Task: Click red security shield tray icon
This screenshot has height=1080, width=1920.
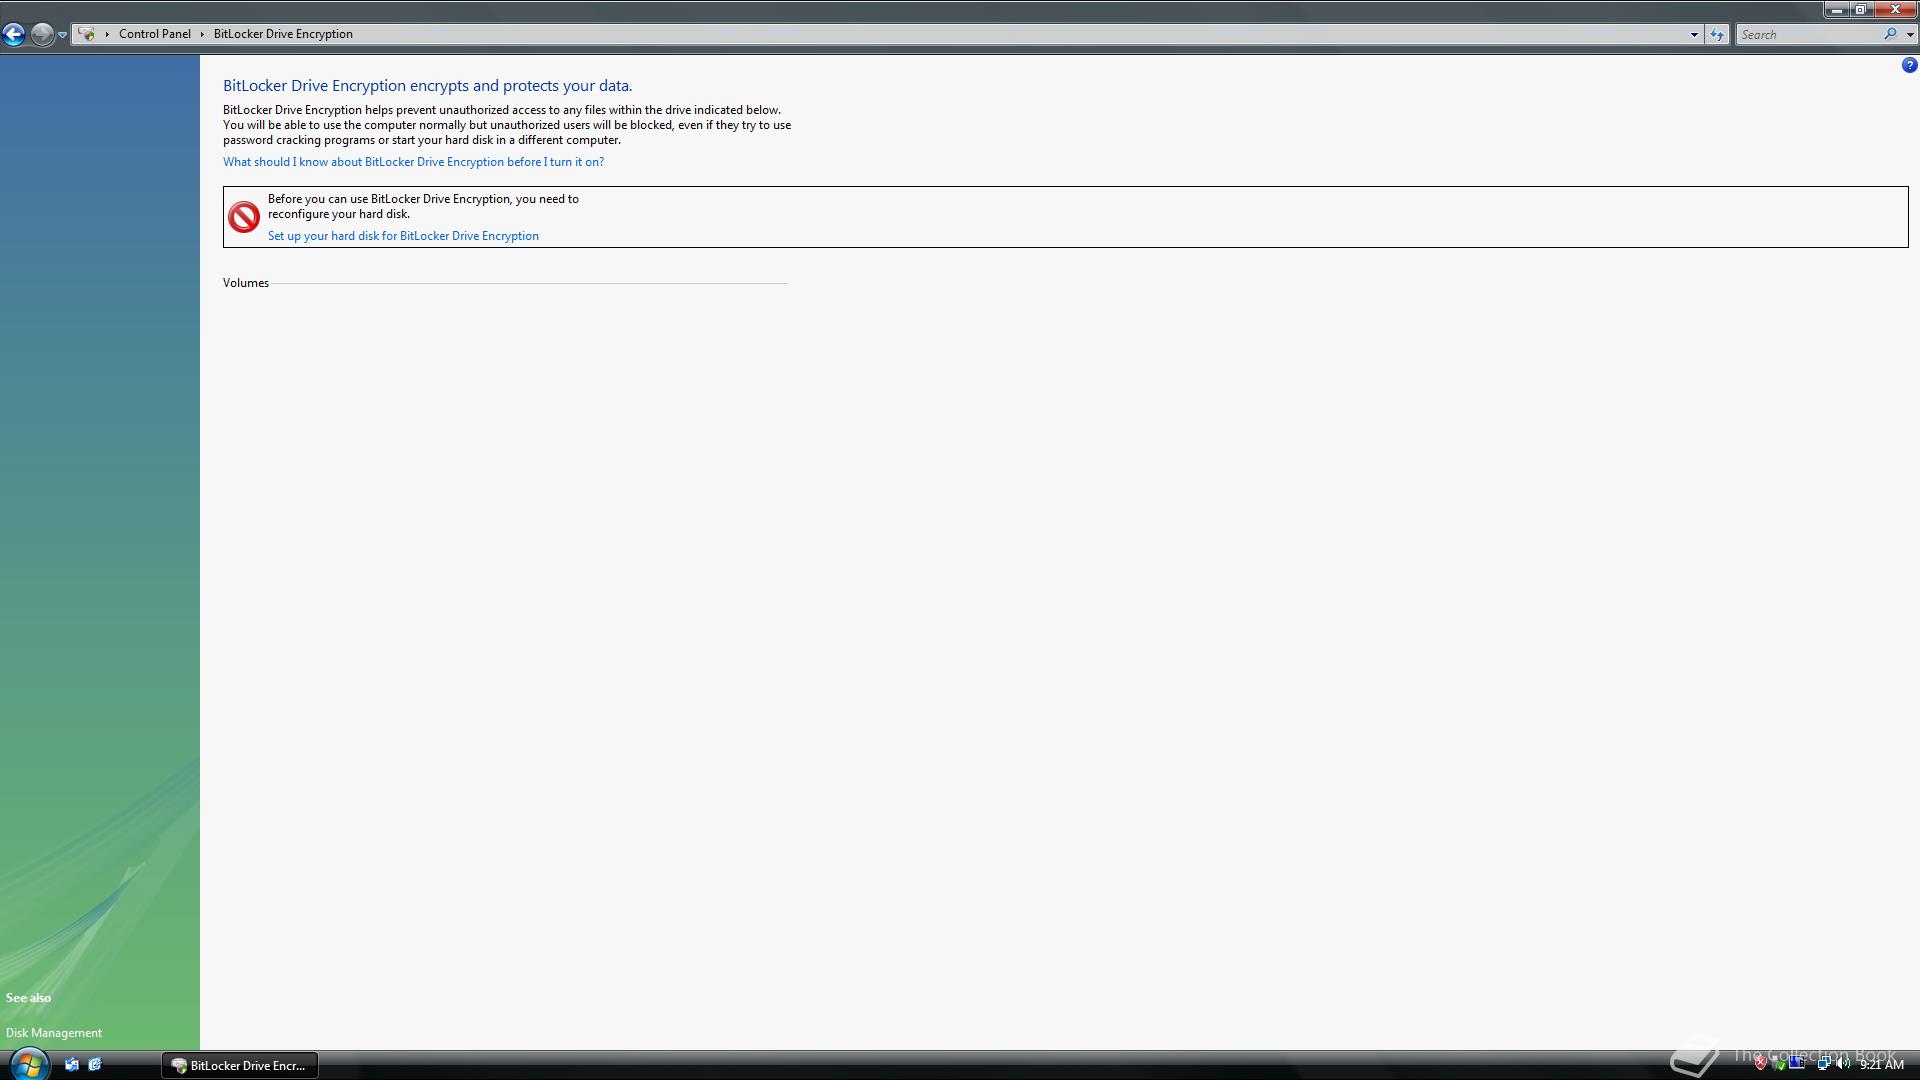Action: coord(1761,1064)
